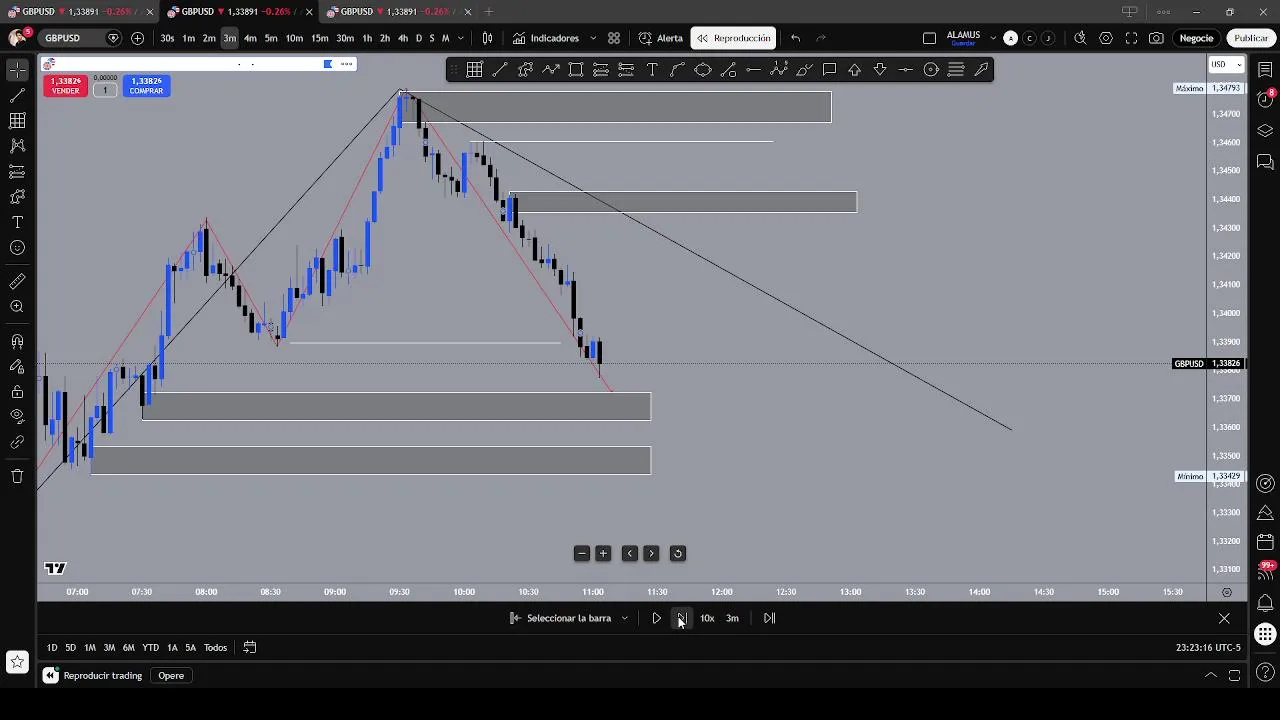Select the 1h timeframe
The height and width of the screenshot is (720, 1280).
(x=367, y=38)
